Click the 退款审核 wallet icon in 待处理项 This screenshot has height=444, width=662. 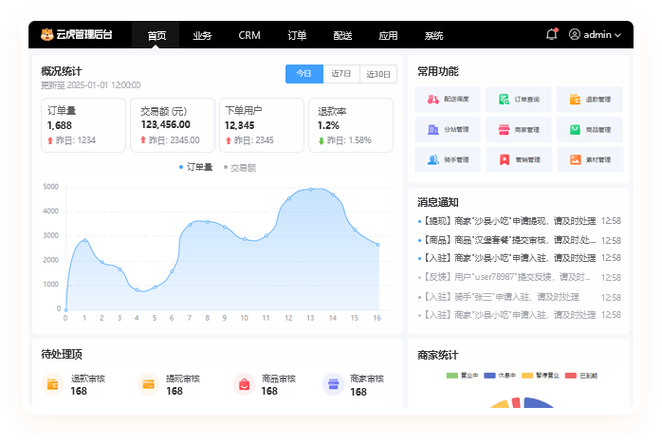click(53, 384)
